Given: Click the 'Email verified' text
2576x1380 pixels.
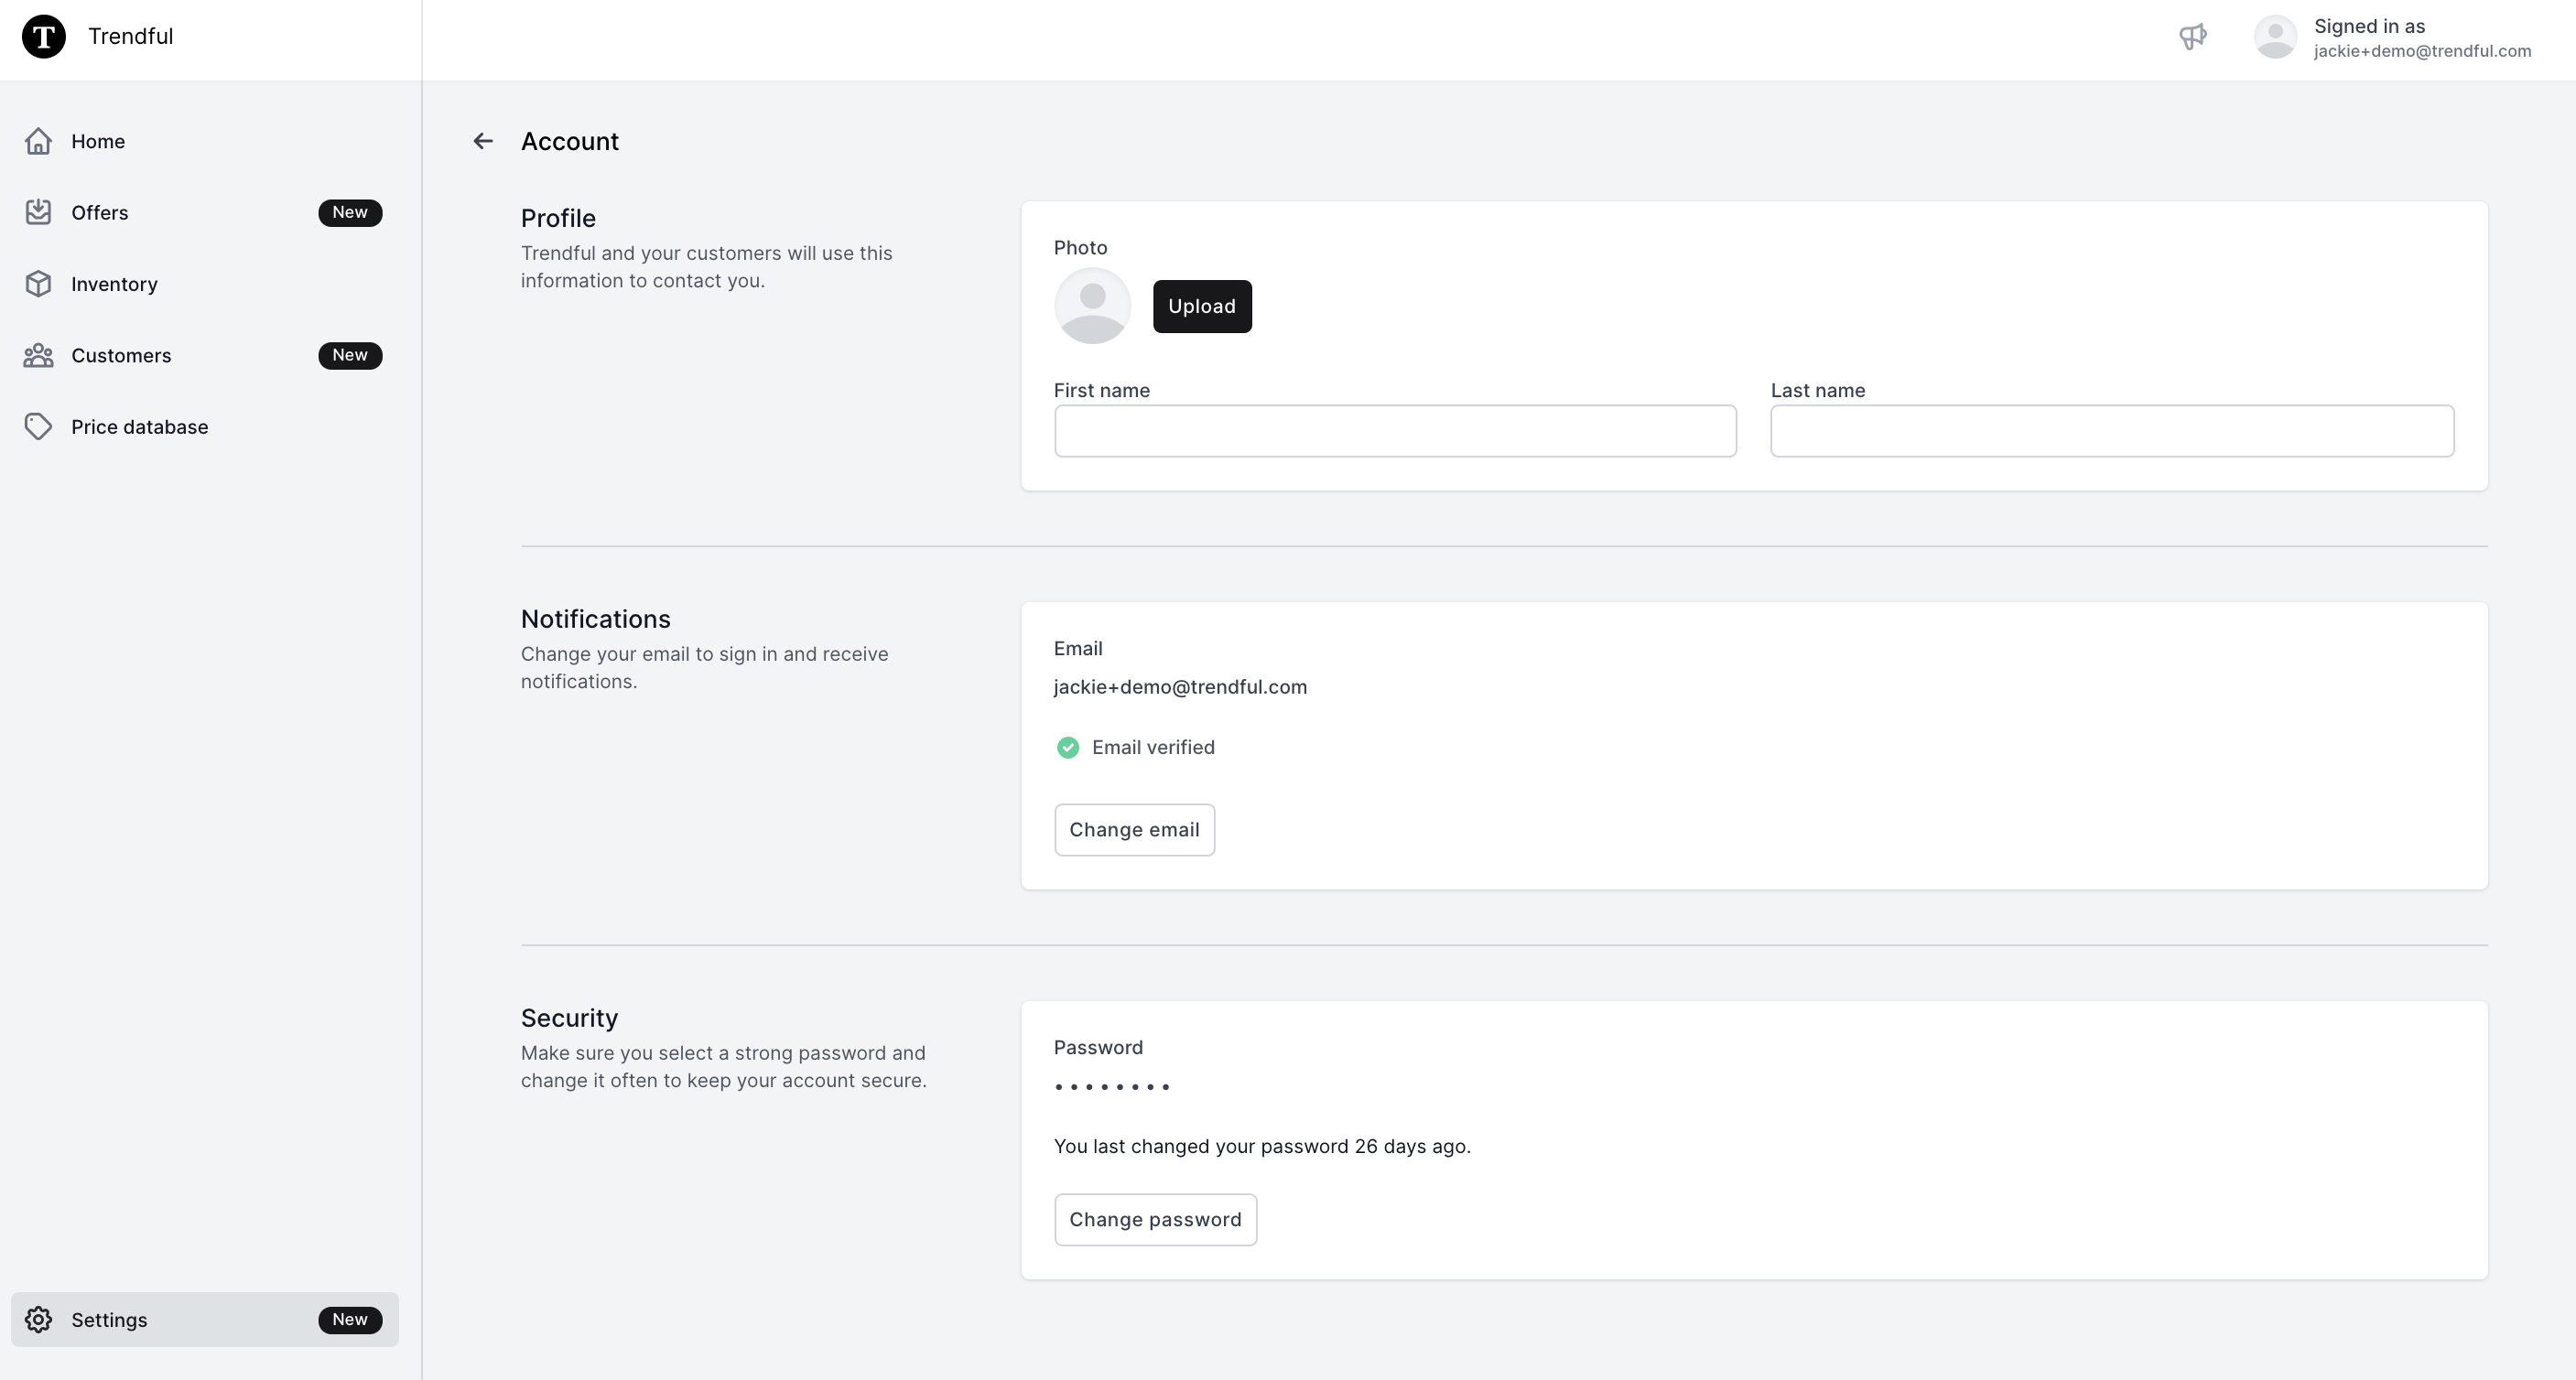Looking at the screenshot, I should coord(1153,747).
